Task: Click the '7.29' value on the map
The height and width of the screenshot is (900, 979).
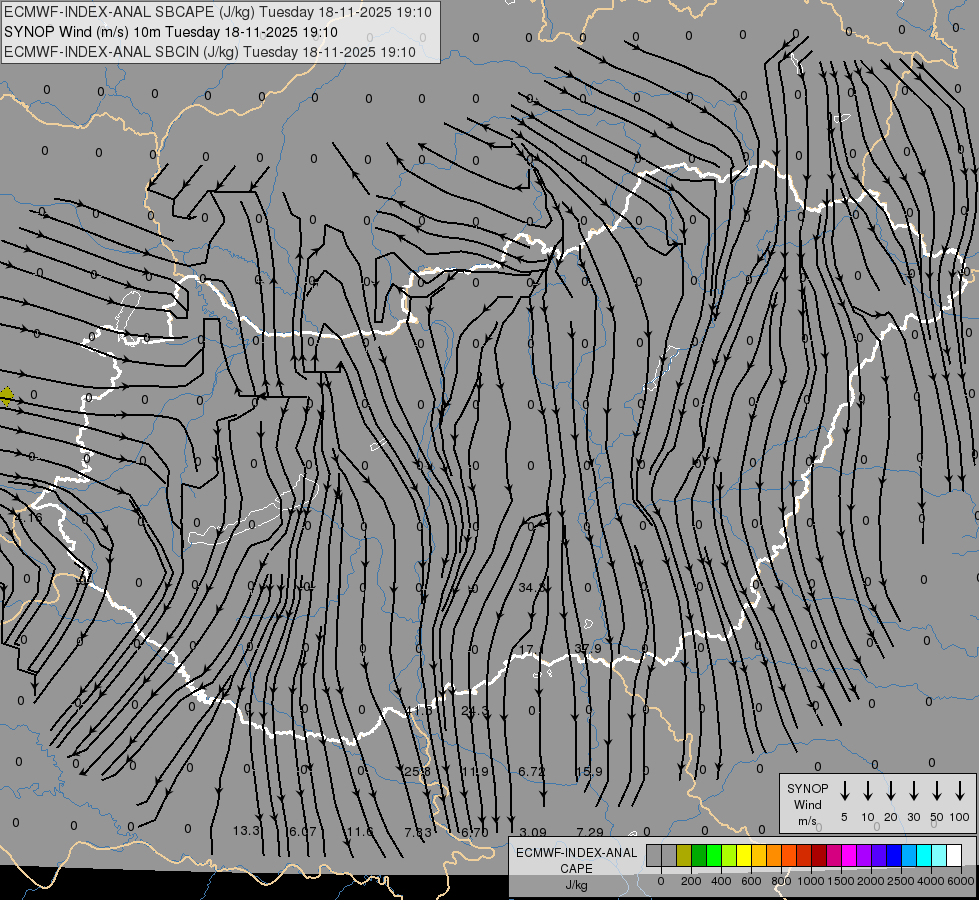Action: [x=590, y=833]
